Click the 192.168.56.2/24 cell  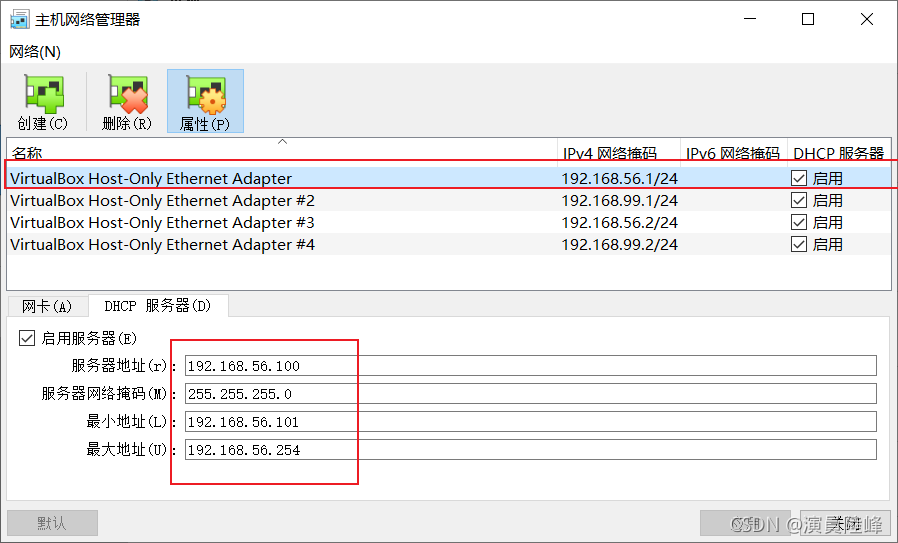pos(620,222)
